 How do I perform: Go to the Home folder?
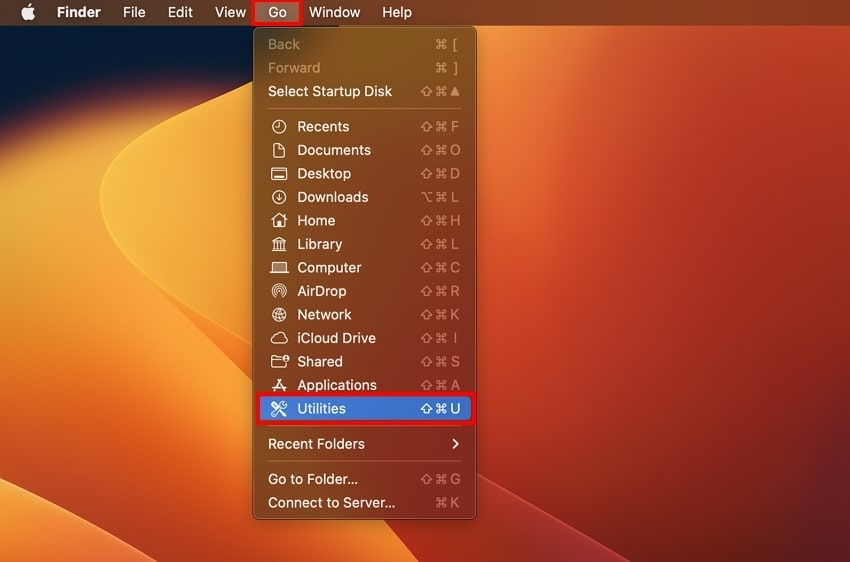[x=364, y=221]
